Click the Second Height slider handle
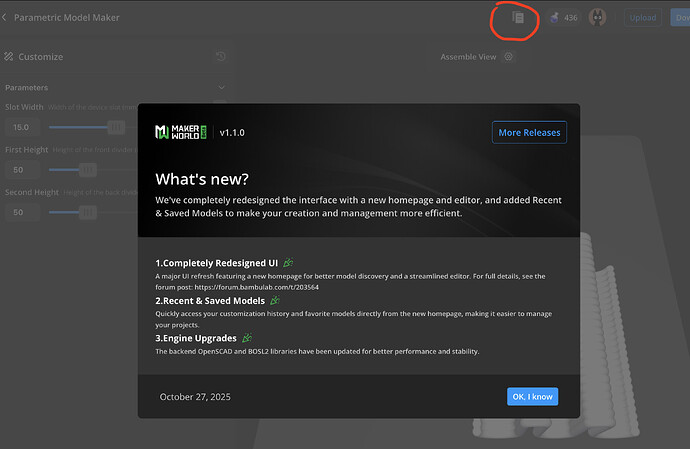Viewport: 690px width, 449px height. pos(88,213)
